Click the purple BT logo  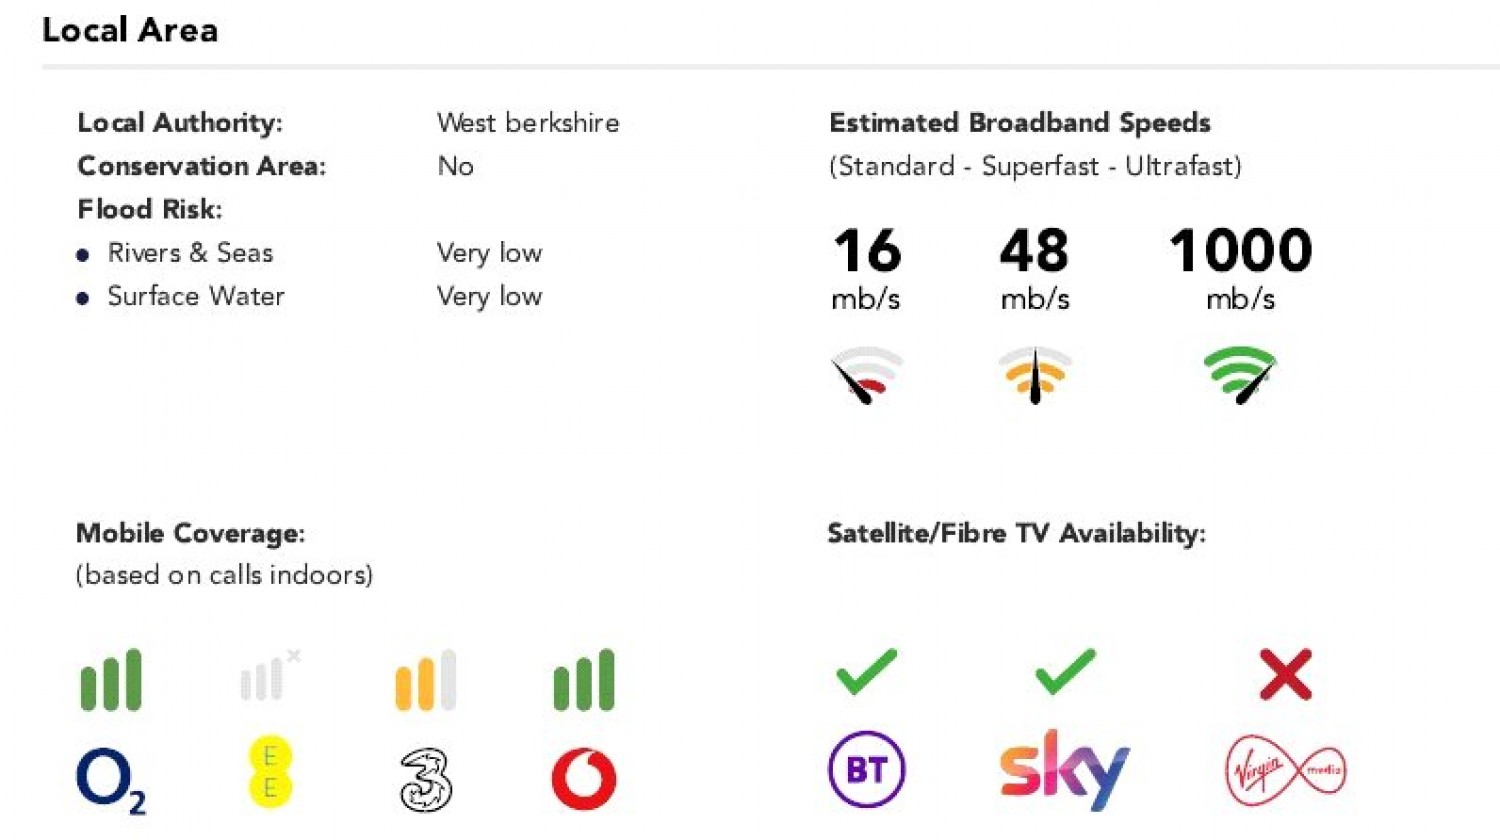(x=867, y=769)
